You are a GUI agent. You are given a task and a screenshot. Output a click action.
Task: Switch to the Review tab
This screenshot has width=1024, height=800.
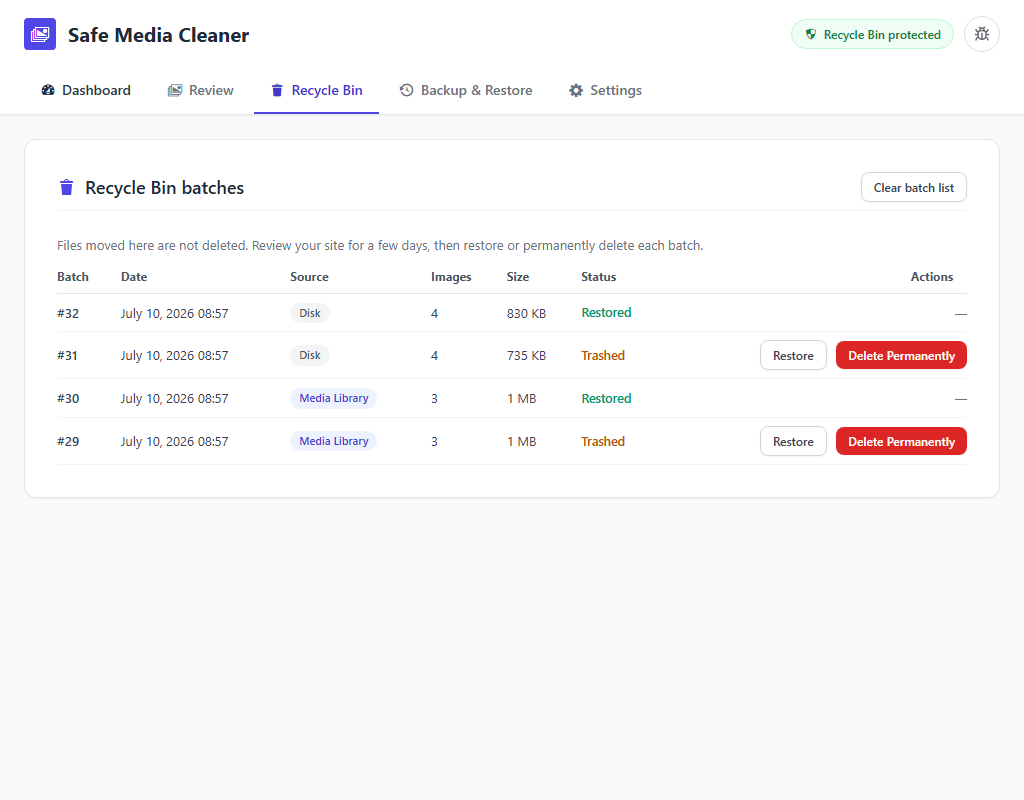coord(200,90)
